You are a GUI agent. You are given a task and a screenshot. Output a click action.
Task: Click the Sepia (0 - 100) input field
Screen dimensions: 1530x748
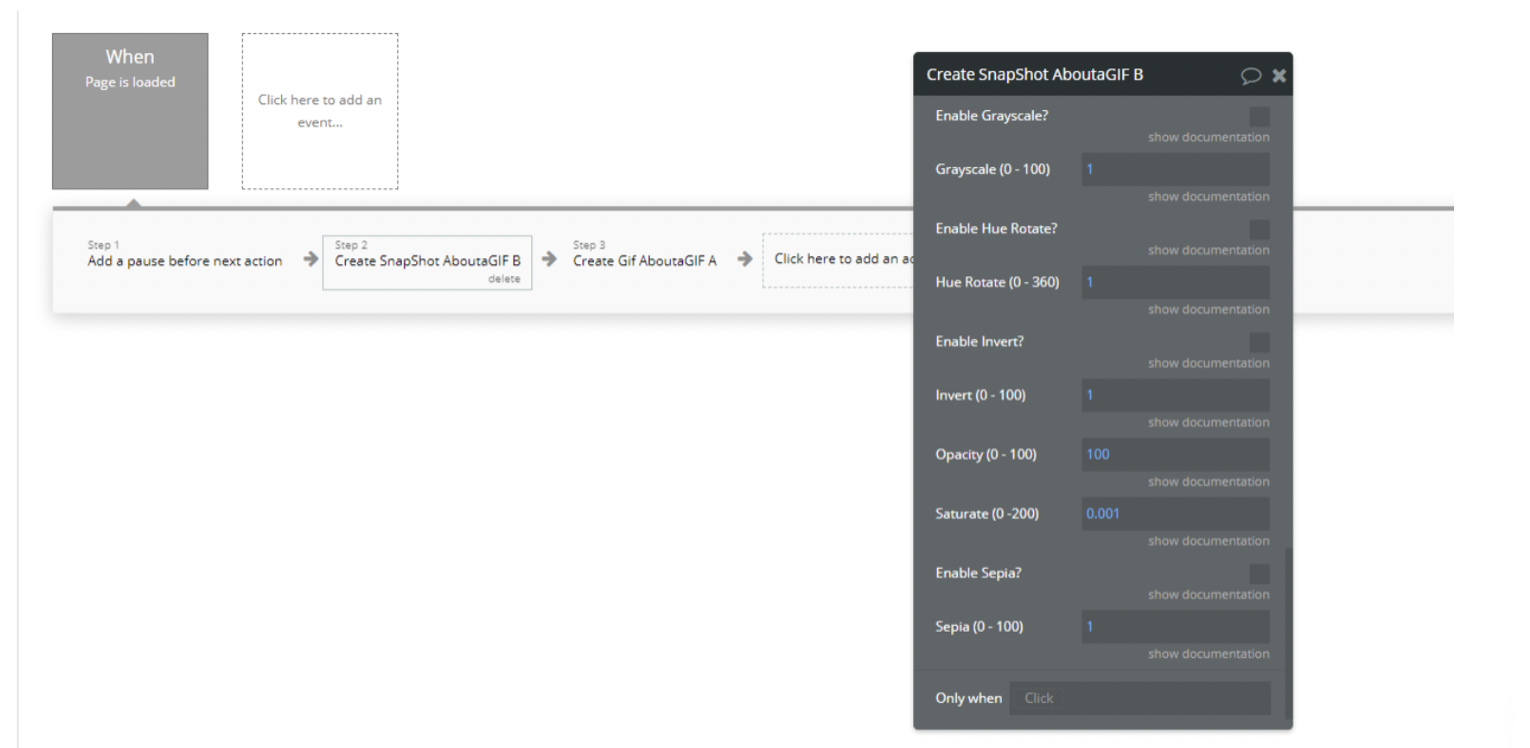tap(1175, 627)
